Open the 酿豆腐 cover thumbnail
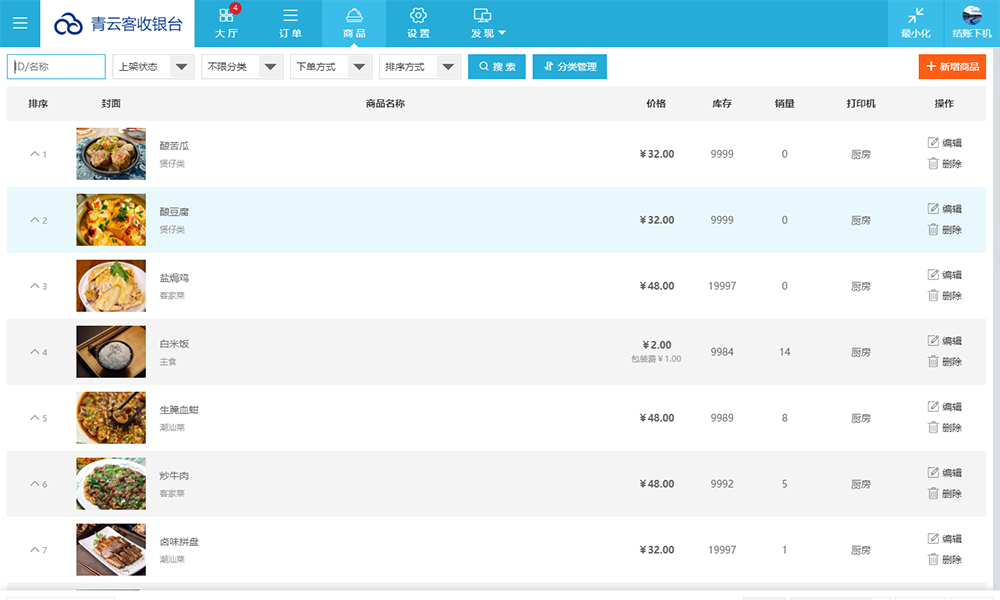Screen dimensions: 1000x600 pos(111,220)
